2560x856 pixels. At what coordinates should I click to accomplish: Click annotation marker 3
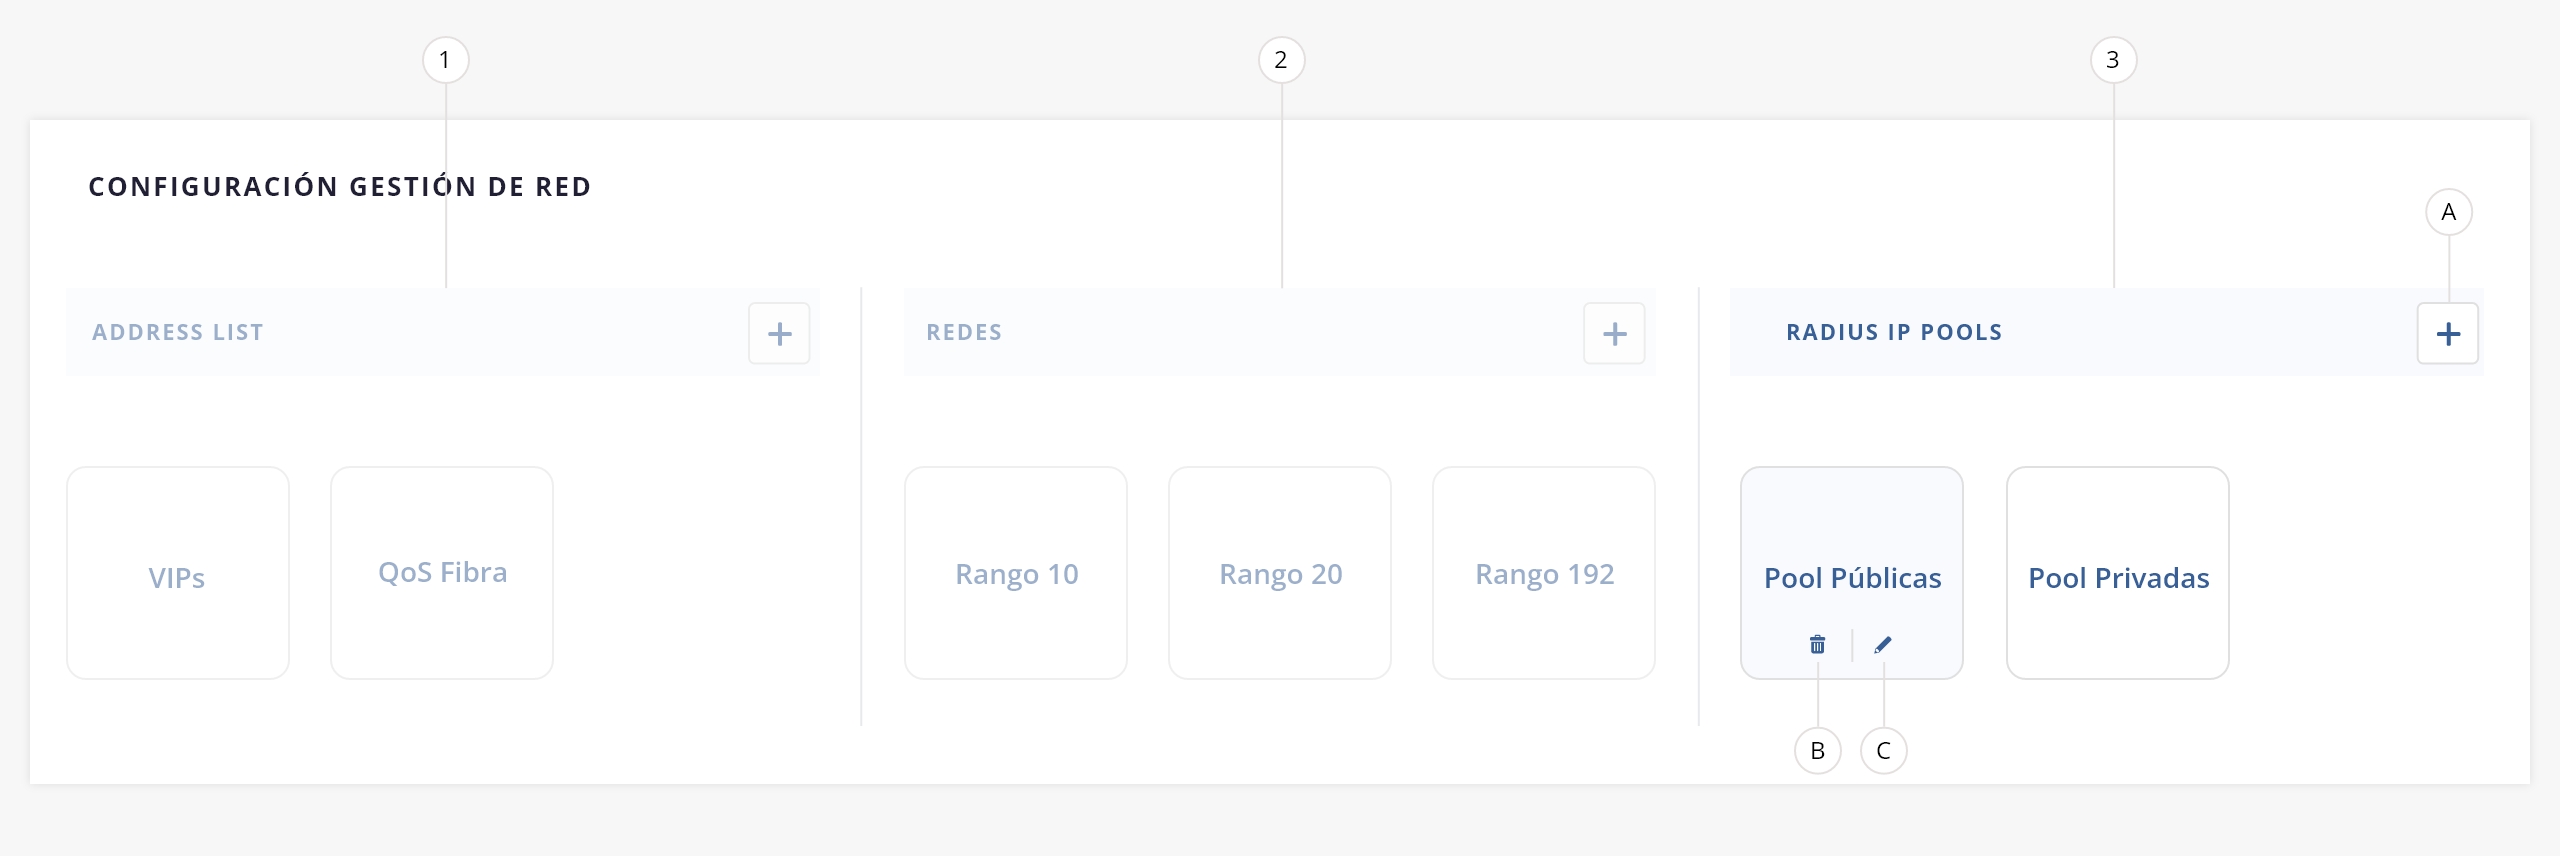(x=2113, y=60)
